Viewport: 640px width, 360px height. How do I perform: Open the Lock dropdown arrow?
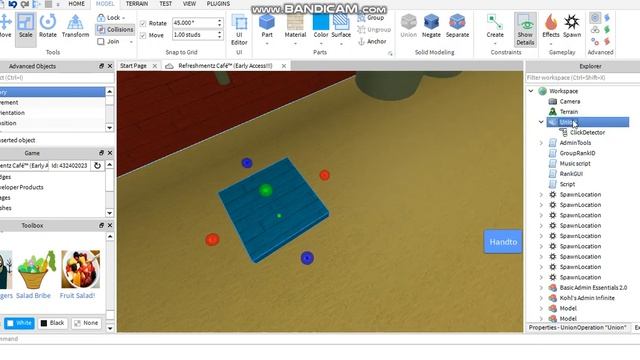[124, 18]
